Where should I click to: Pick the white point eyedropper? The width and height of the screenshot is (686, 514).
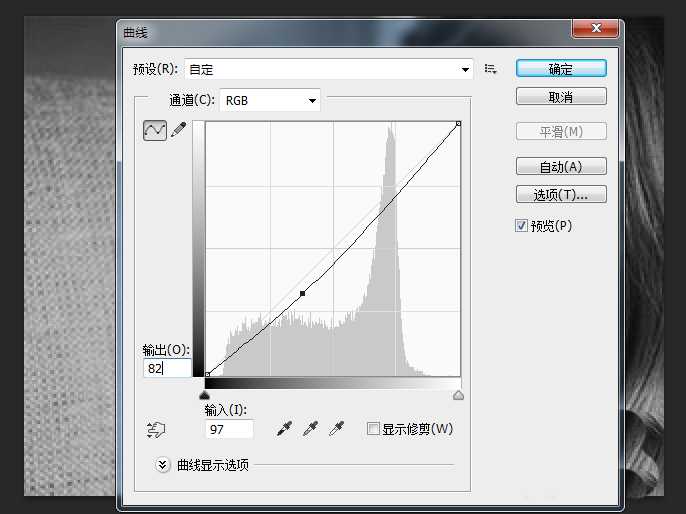click(x=337, y=429)
